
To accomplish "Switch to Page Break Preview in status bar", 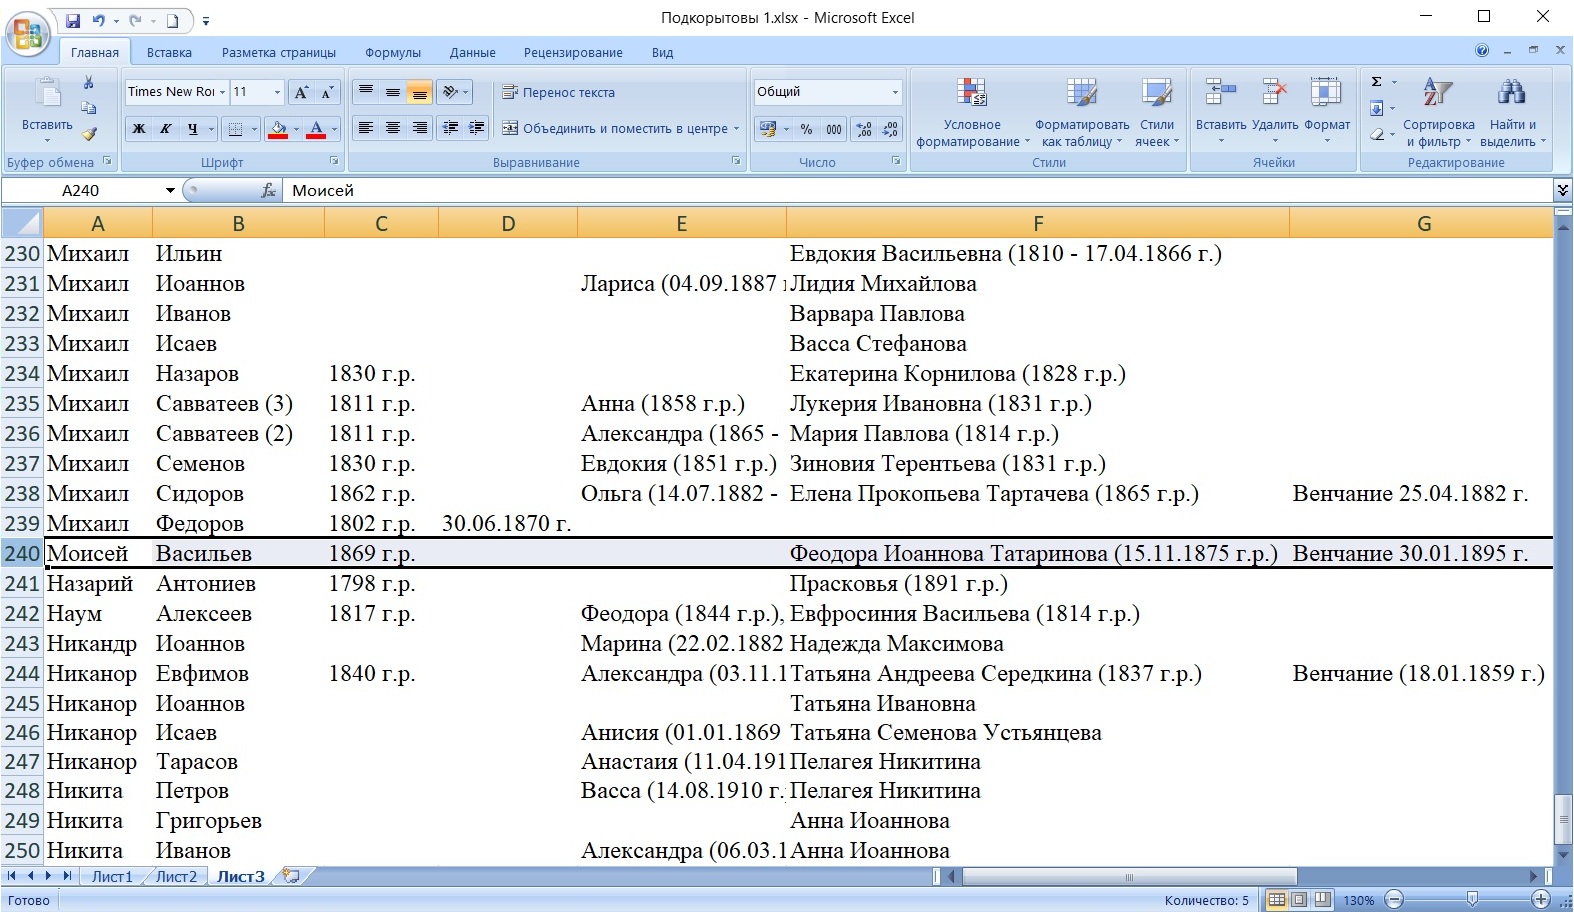I will pyautogui.click(x=1322, y=900).
